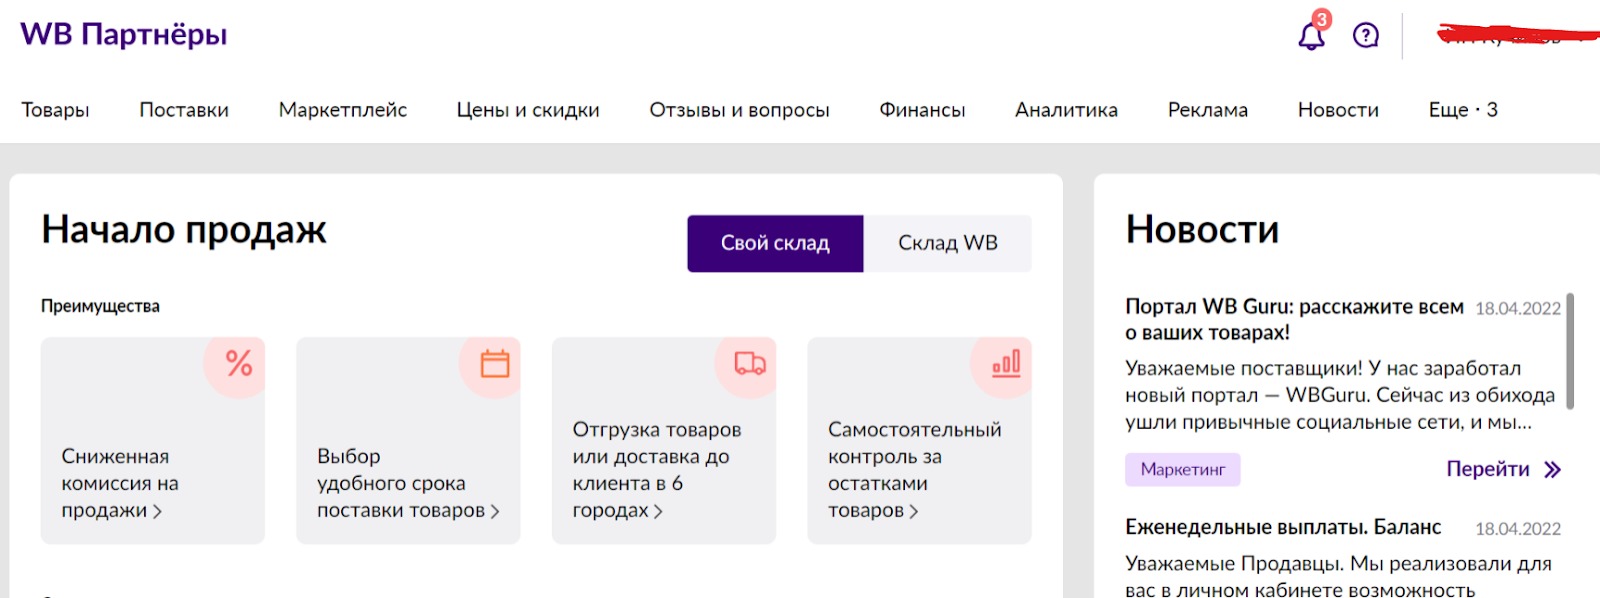This screenshot has width=1600, height=598.
Task: Click the 18.04.2022 date beside Портал WB Guru
Action: coord(1518,308)
